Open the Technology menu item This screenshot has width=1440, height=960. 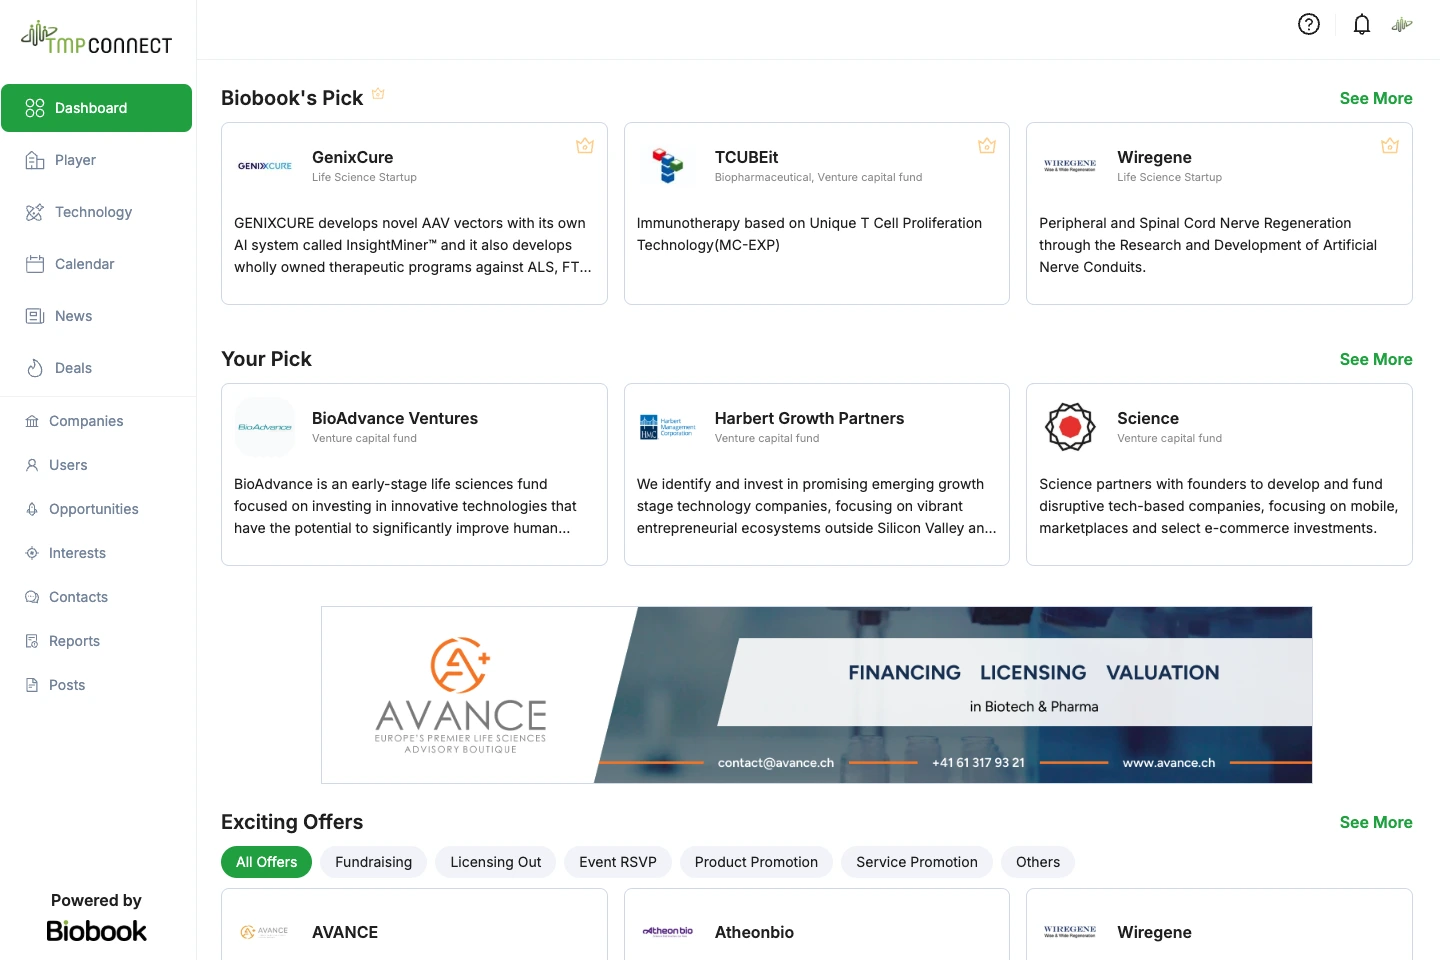pos(96,212)
